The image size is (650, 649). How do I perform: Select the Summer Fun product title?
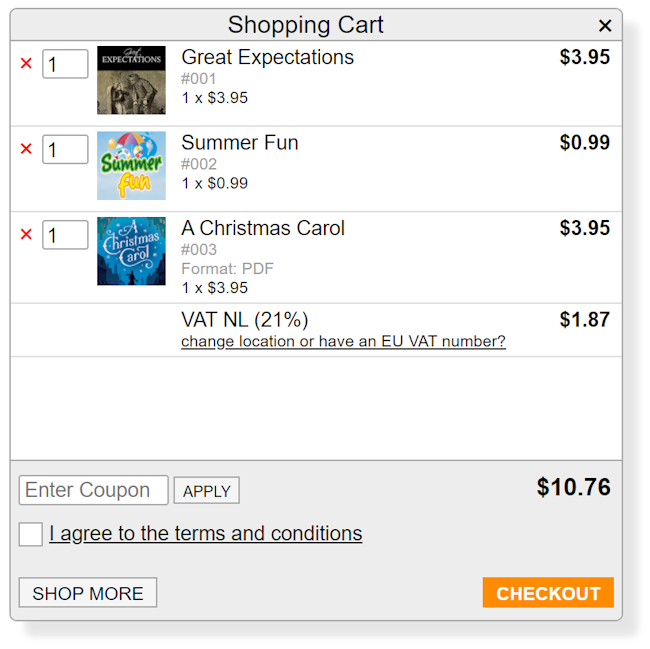[x=240, y=143]
